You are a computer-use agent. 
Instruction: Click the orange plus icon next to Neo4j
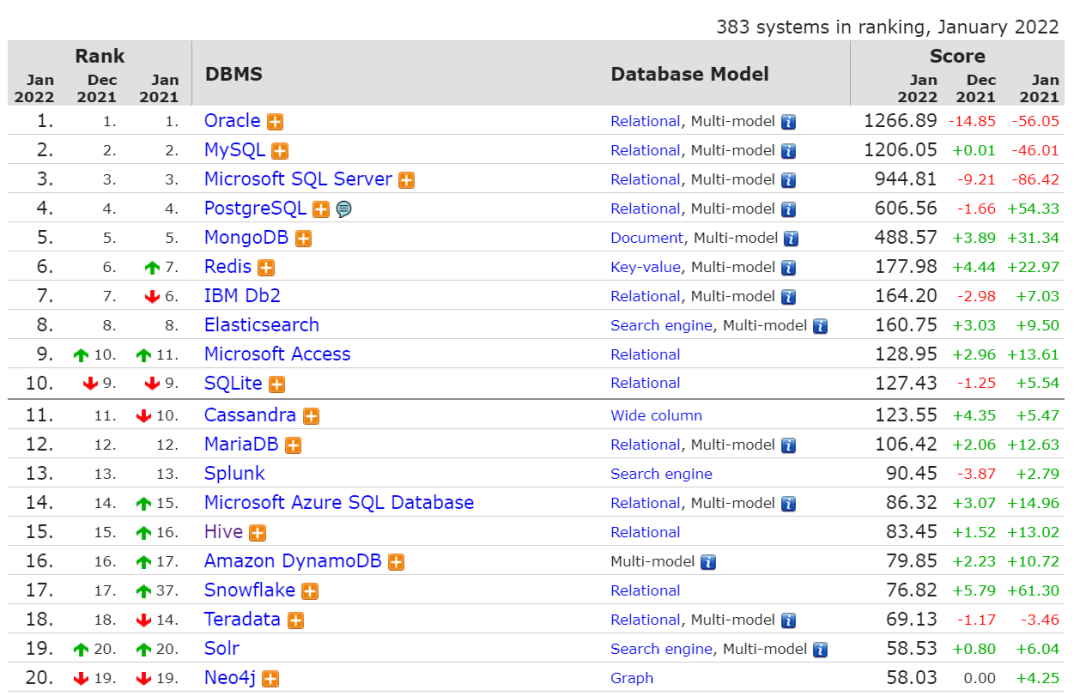[x=270, y=679]
